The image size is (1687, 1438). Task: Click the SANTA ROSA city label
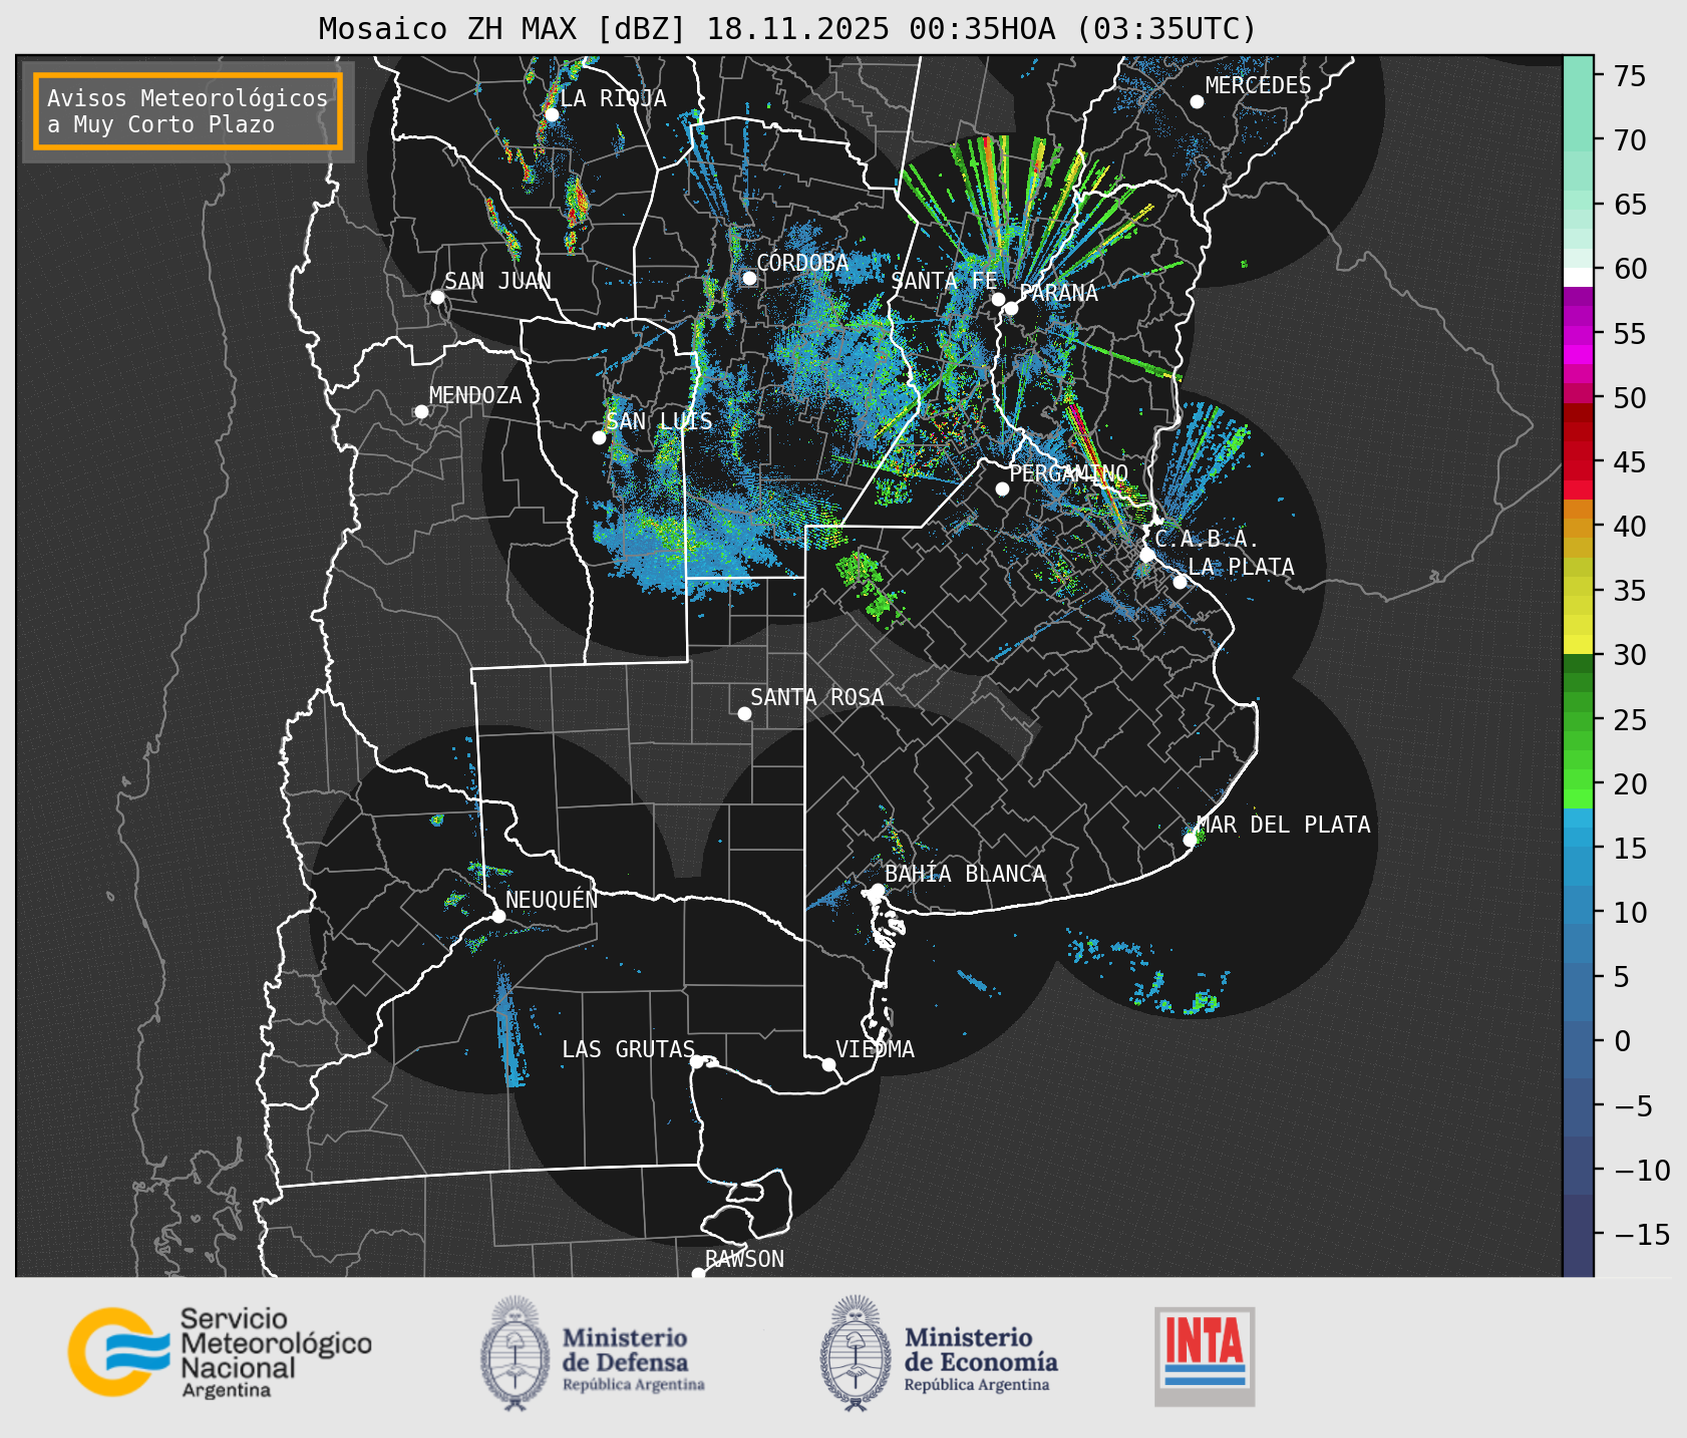click(x=817, y=697)
